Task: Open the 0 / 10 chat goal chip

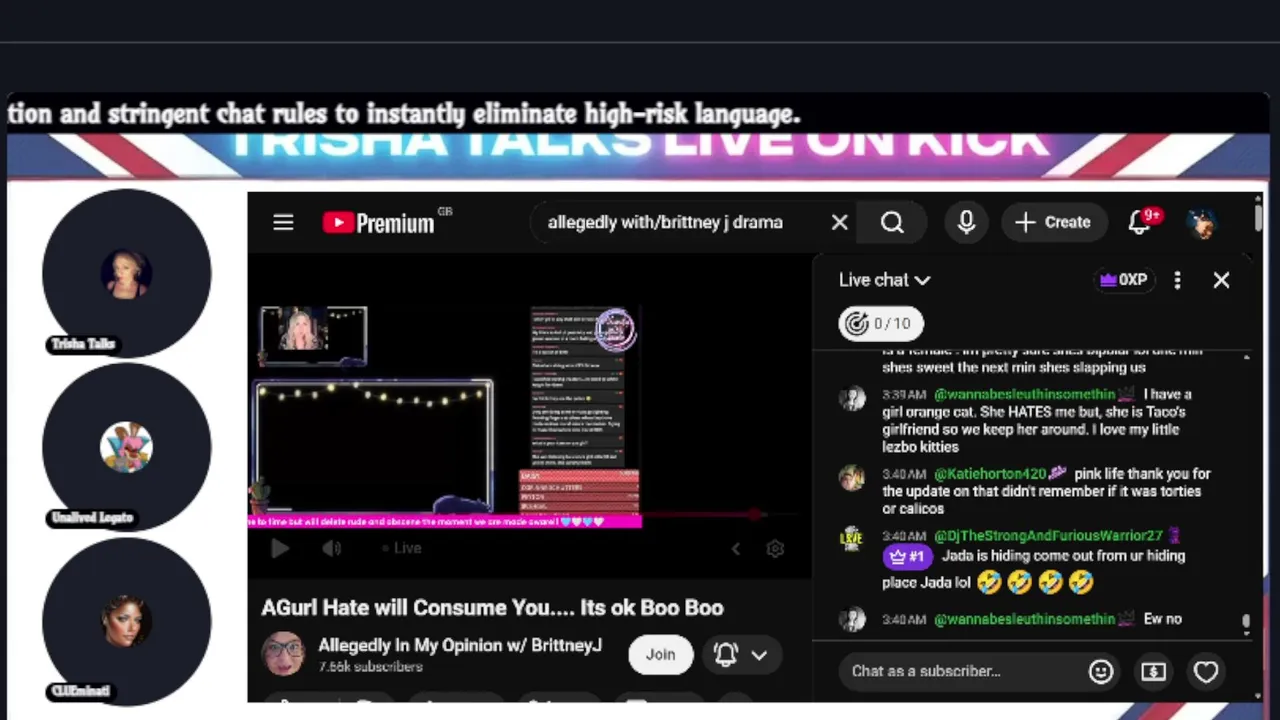Action: 881,323
